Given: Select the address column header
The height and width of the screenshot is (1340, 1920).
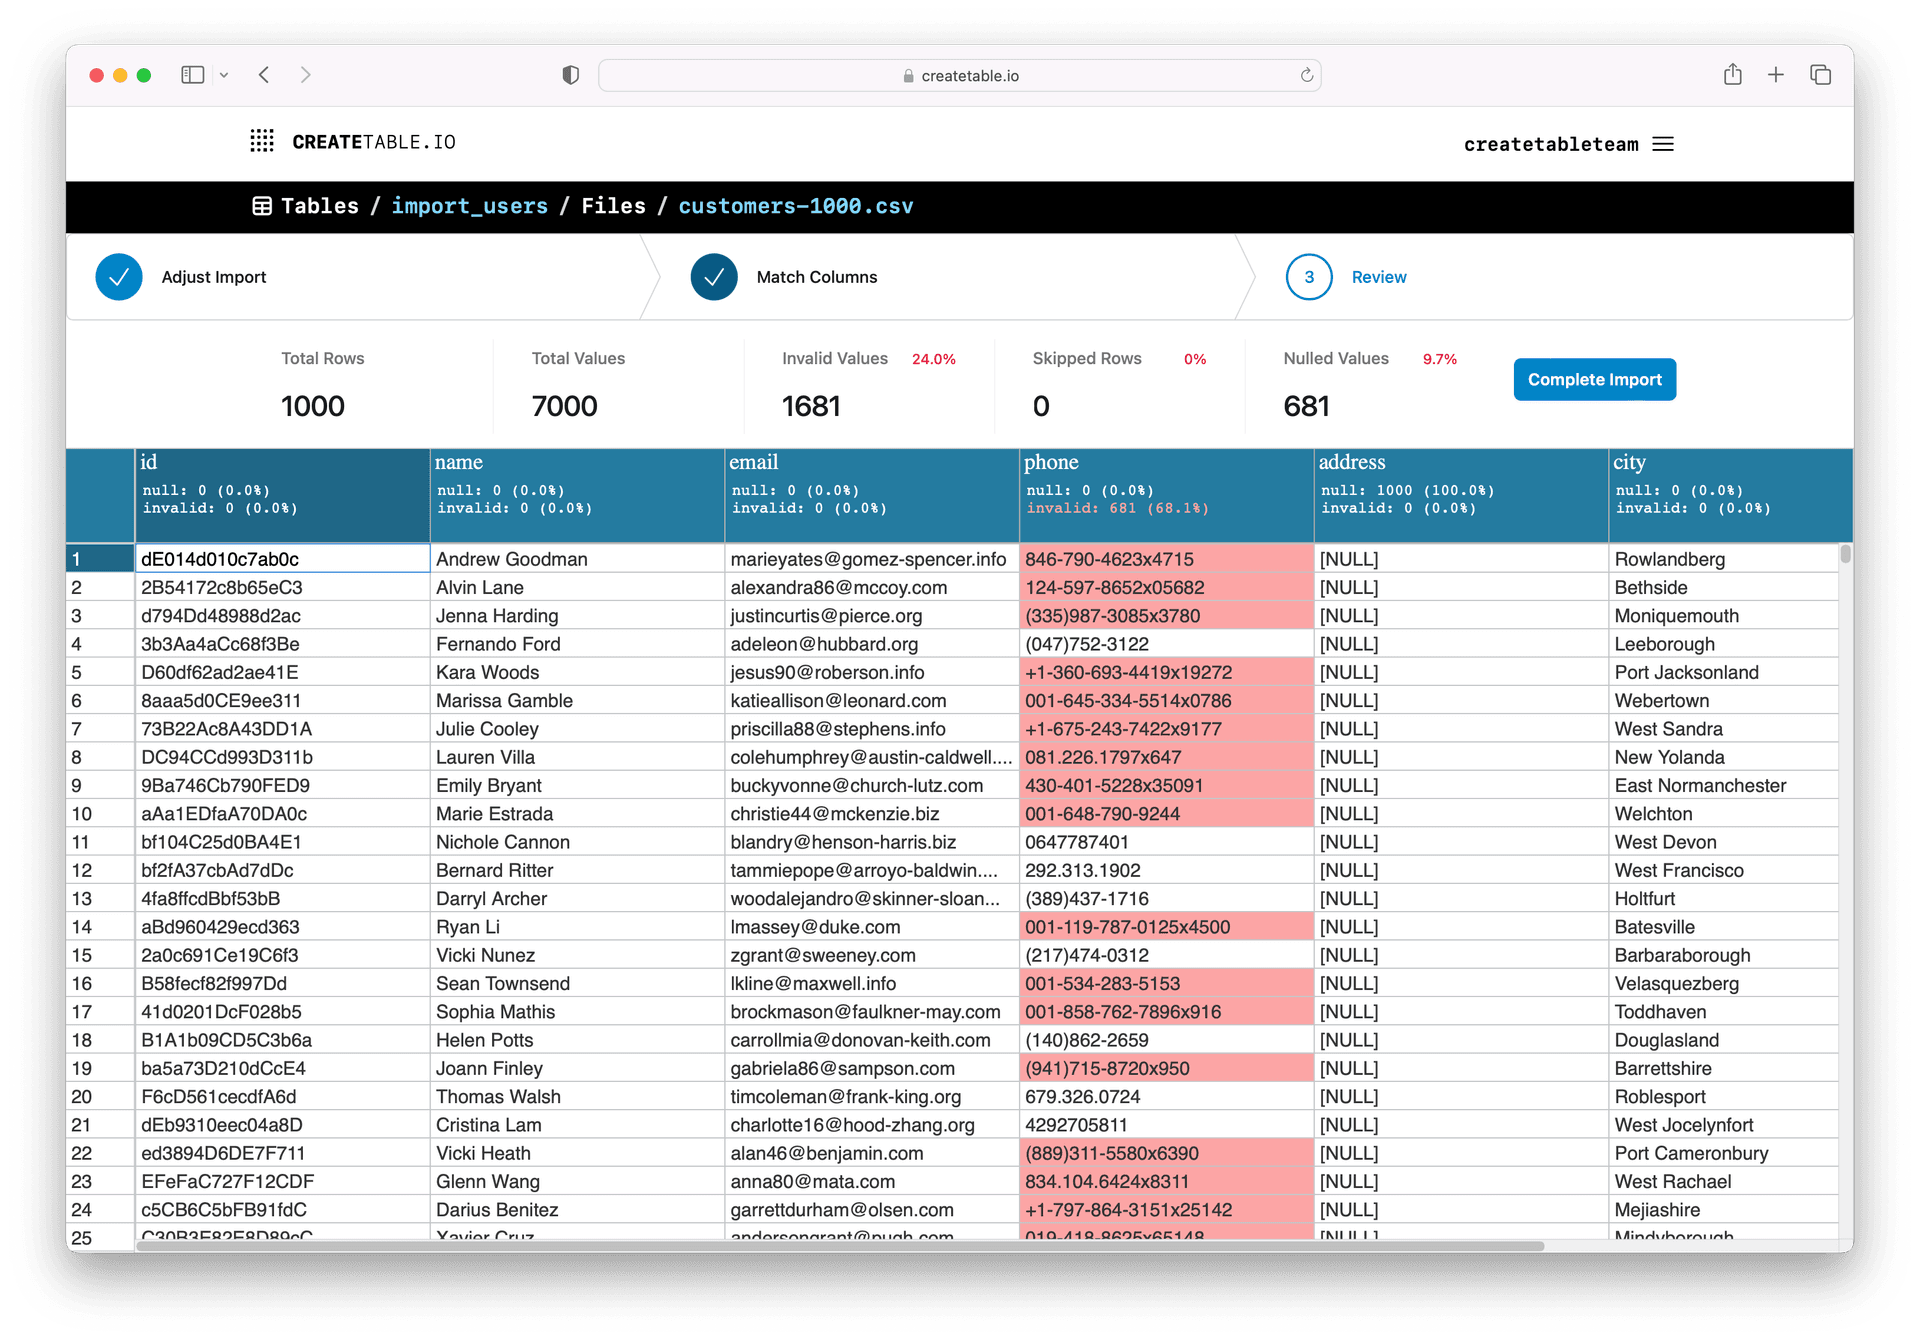Looking at the screenshot, I should pos(1461,495).
